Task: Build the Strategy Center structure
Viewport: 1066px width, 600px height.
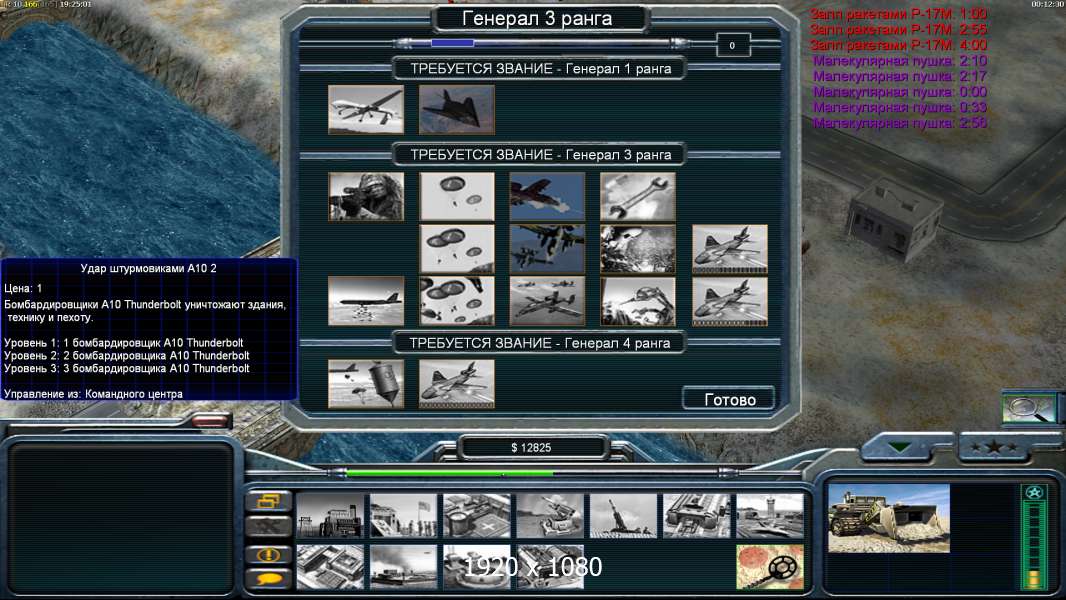Action: point(330,567)
